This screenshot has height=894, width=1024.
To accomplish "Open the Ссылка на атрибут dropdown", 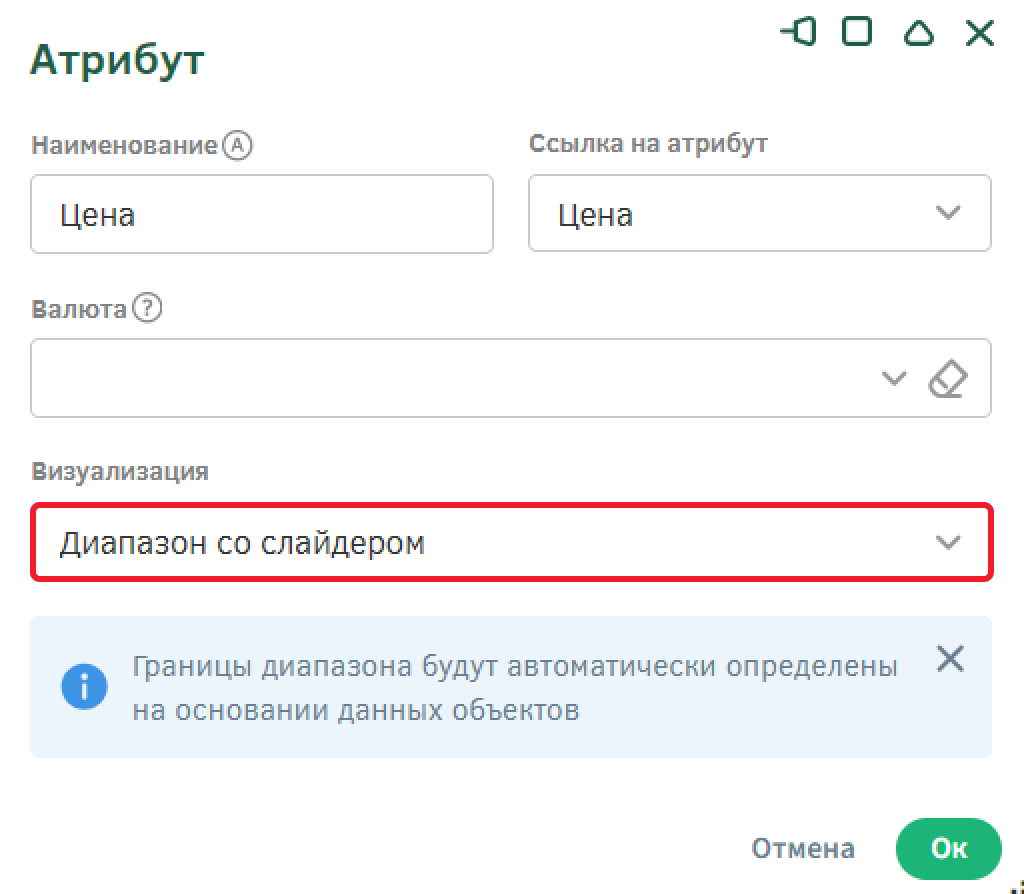I will pos(946,213).
